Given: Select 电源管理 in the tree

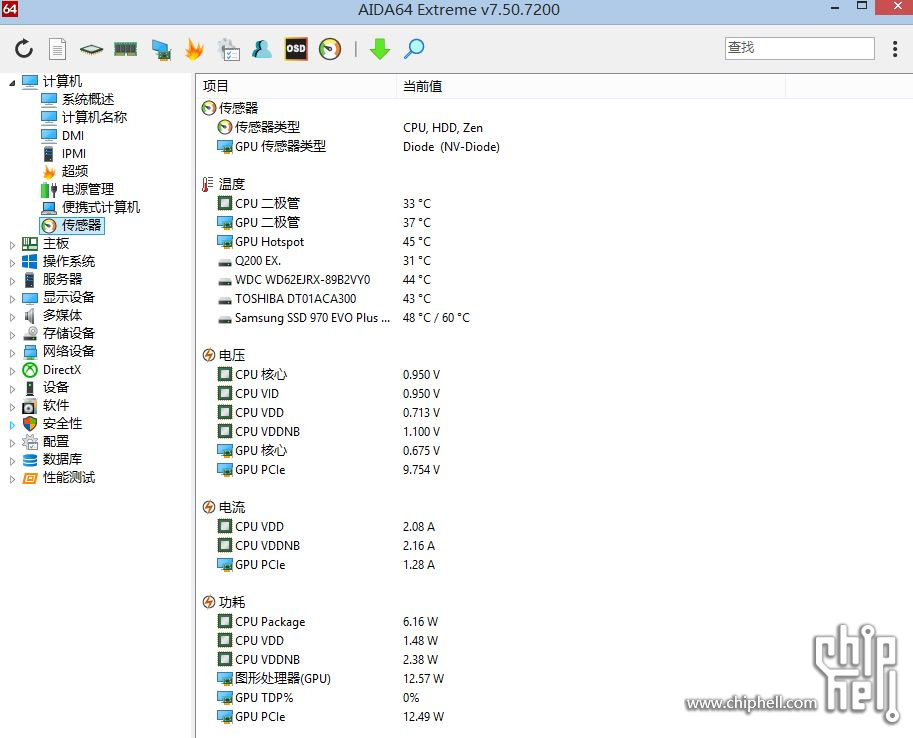Looking at the screenshot, I should coord(88,189).
